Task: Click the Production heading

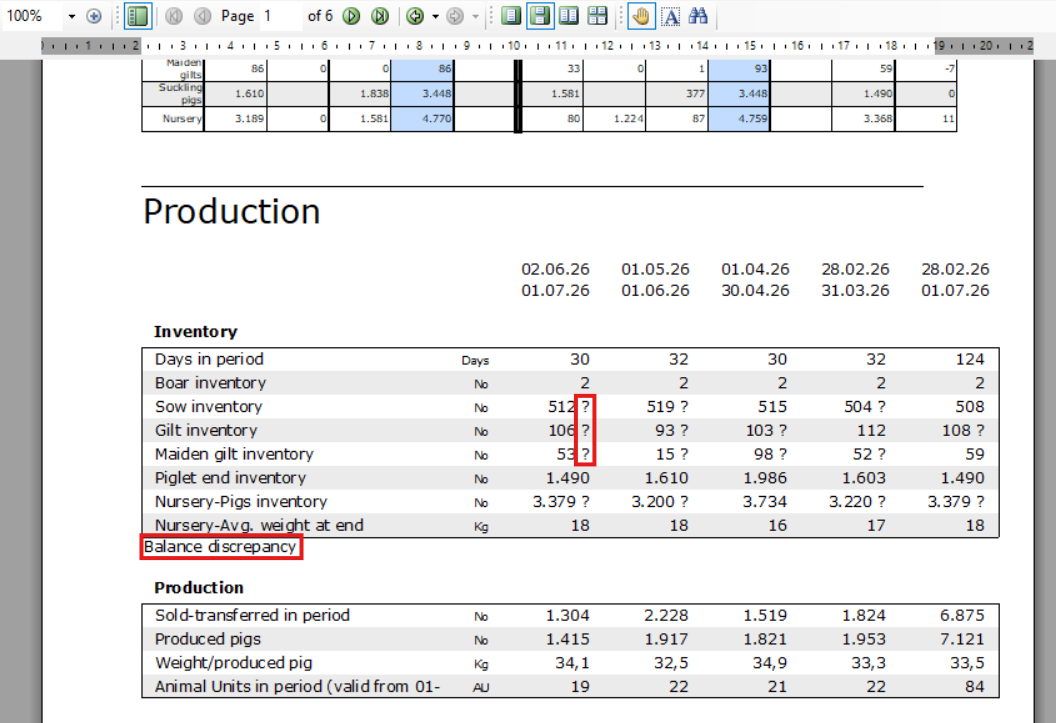Action: 232,211
